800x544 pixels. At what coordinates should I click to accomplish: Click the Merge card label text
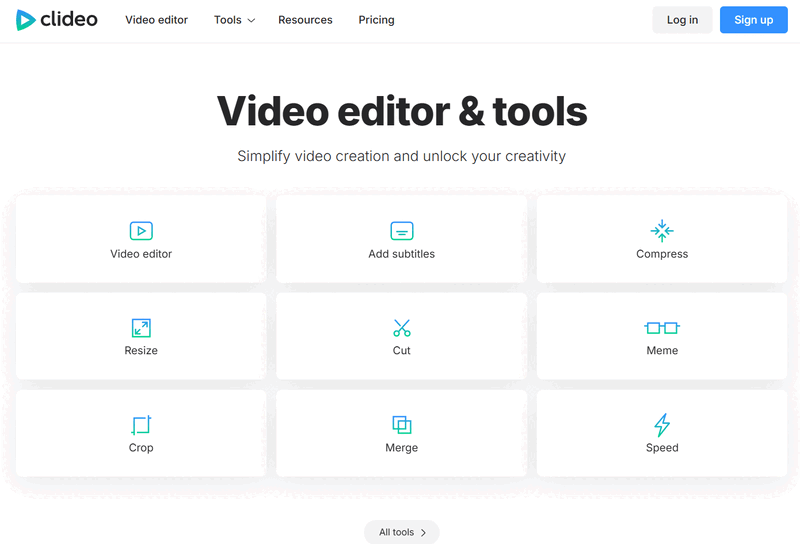tap(401, 448)
